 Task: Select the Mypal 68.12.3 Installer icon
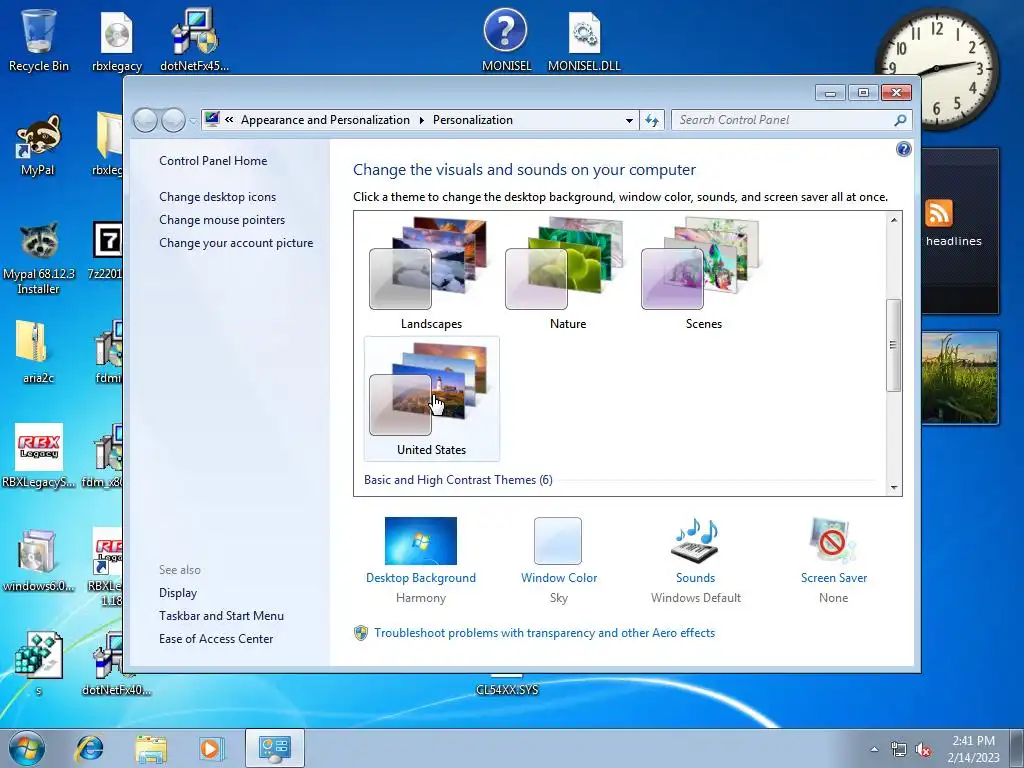click(39, 258)
